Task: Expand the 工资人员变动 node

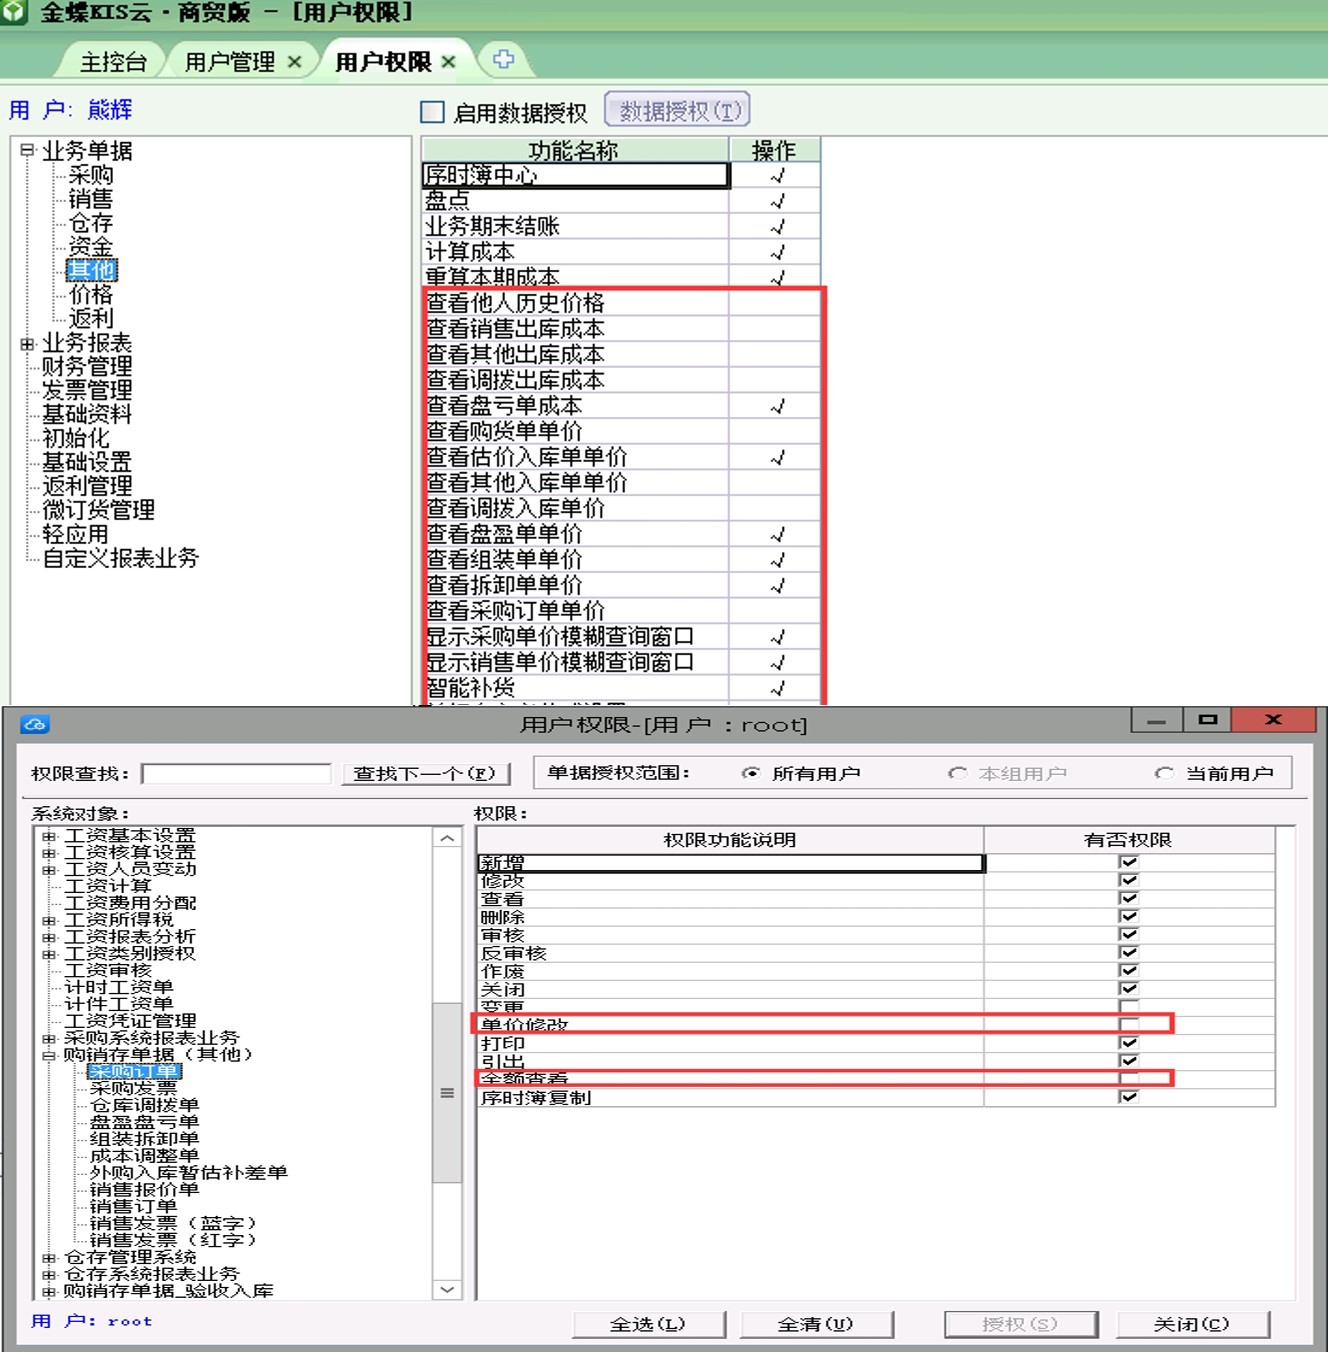Action: (x=49, y=870)
